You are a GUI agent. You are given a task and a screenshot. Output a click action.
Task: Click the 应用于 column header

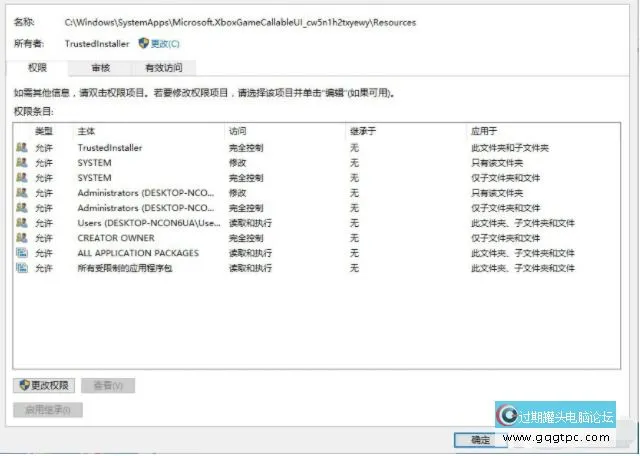click(x=484, y=131)
